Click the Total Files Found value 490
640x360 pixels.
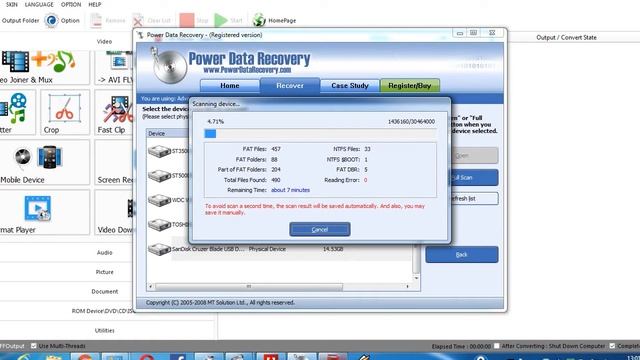click(276, 180)
